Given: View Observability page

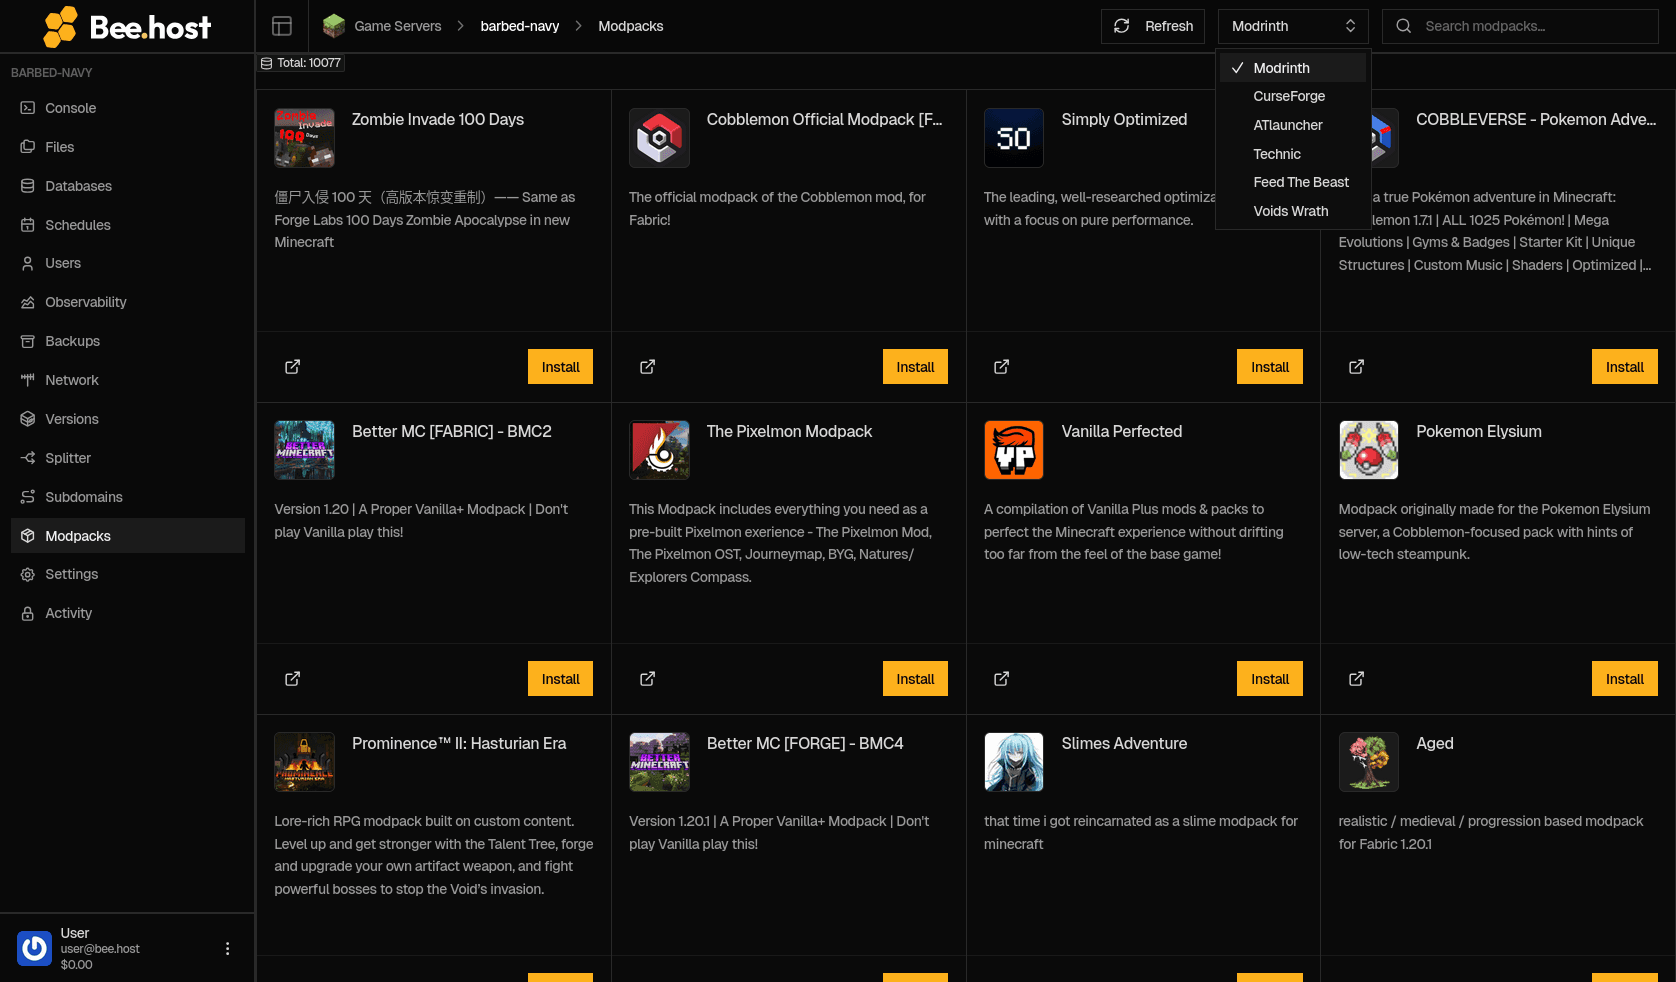Looking at the screenshot, I should tap(127, 302).
